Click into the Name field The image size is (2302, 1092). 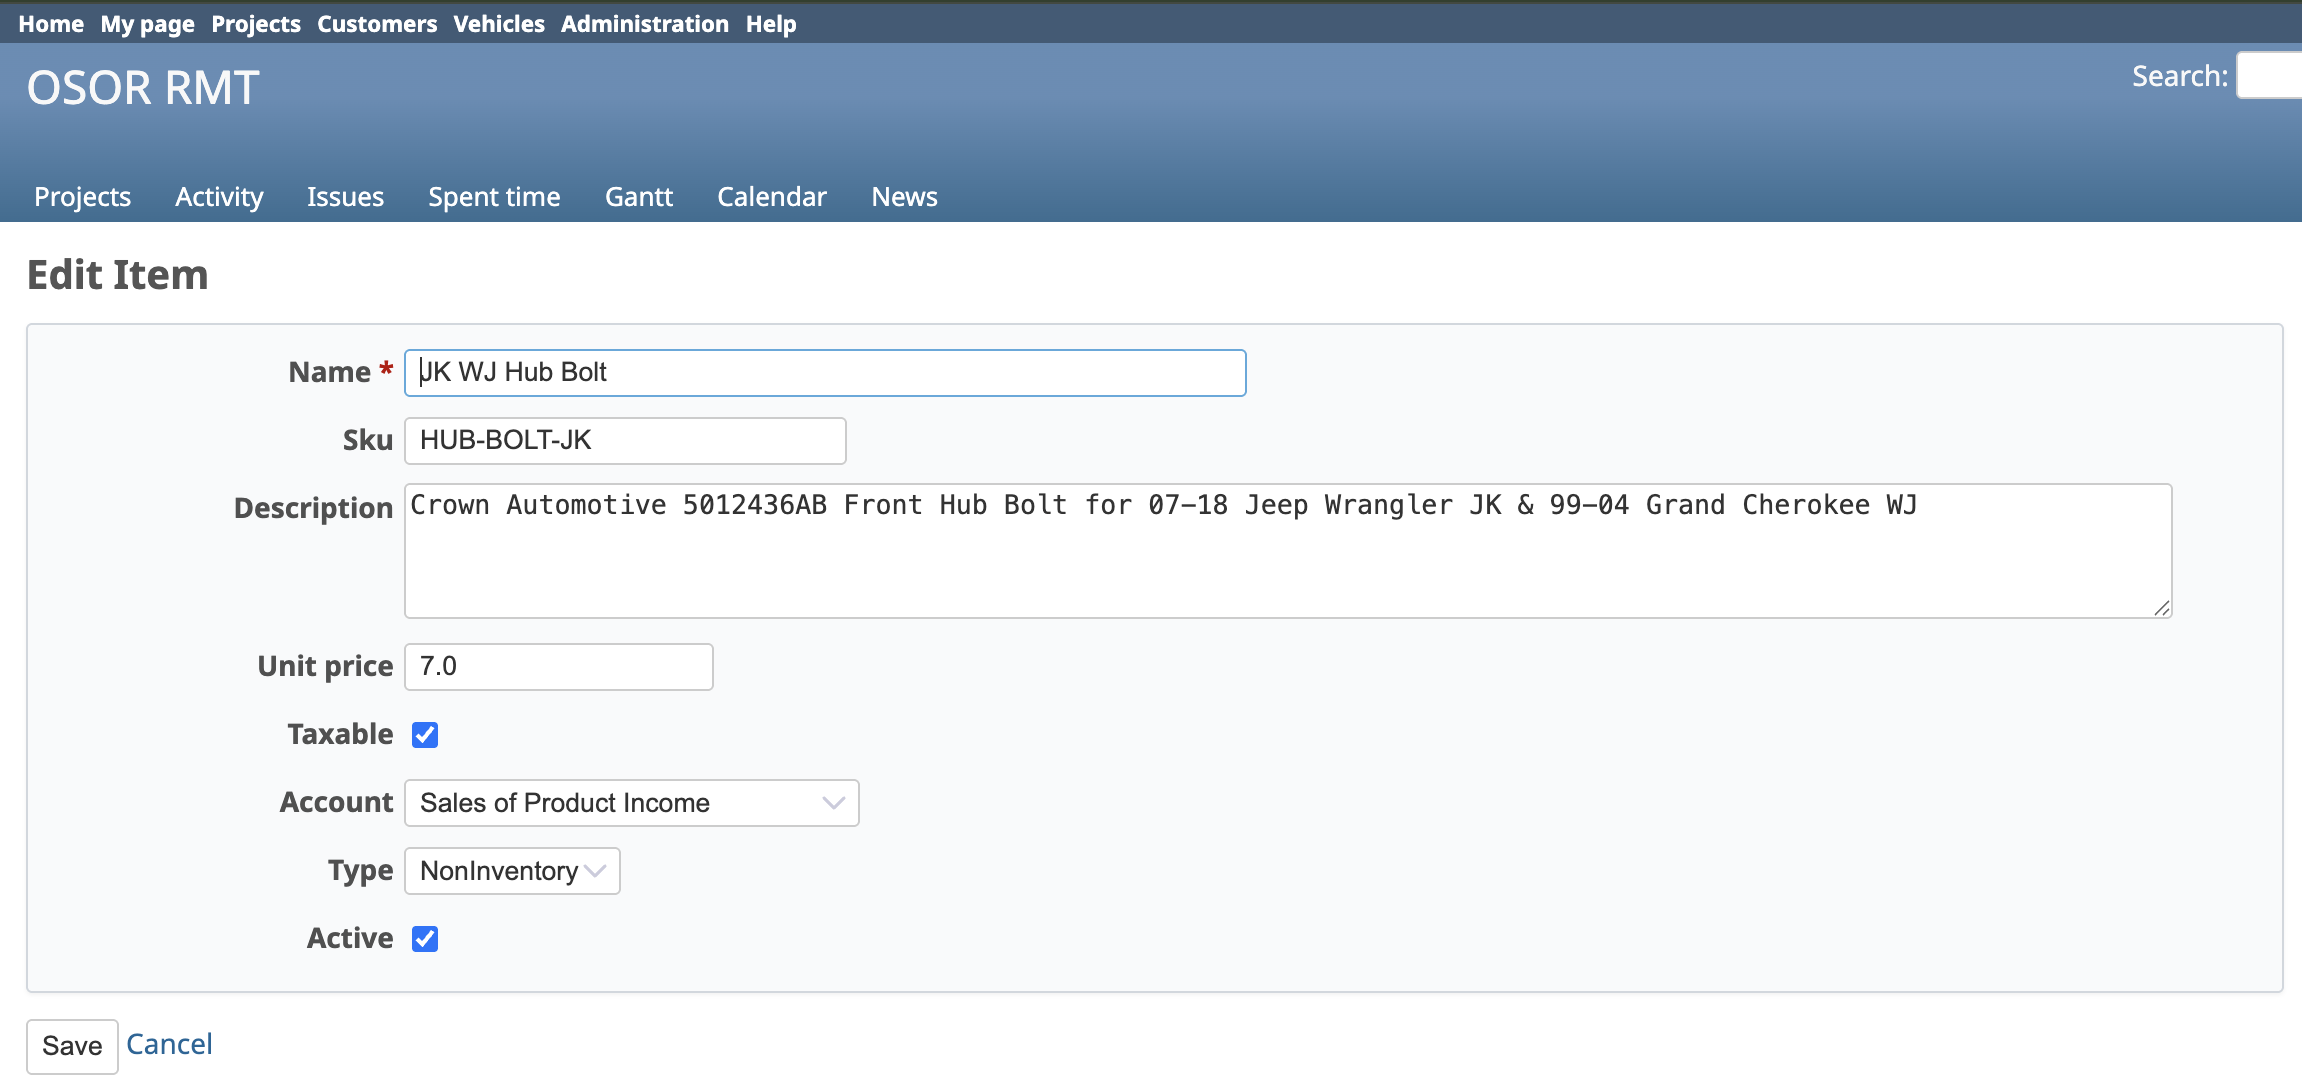pos(825,373)
